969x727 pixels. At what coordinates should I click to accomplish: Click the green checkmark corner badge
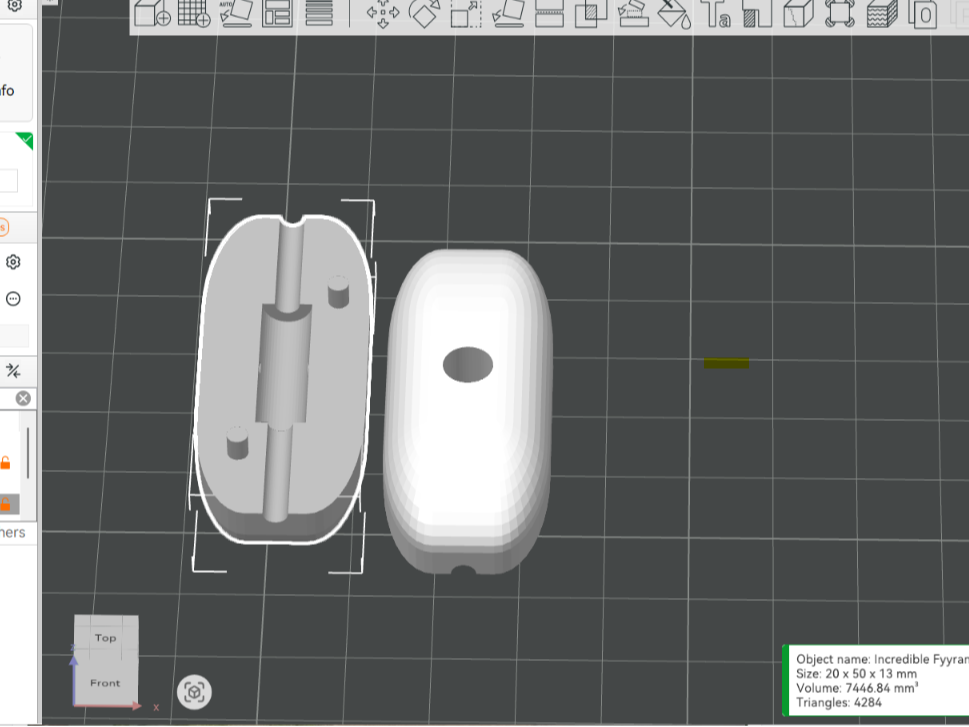pos(25,140)
